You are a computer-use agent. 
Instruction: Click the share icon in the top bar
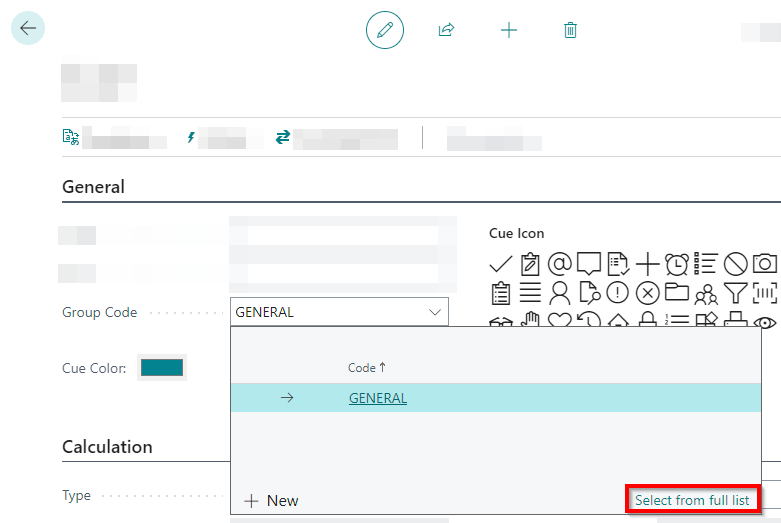pos(446,30)
